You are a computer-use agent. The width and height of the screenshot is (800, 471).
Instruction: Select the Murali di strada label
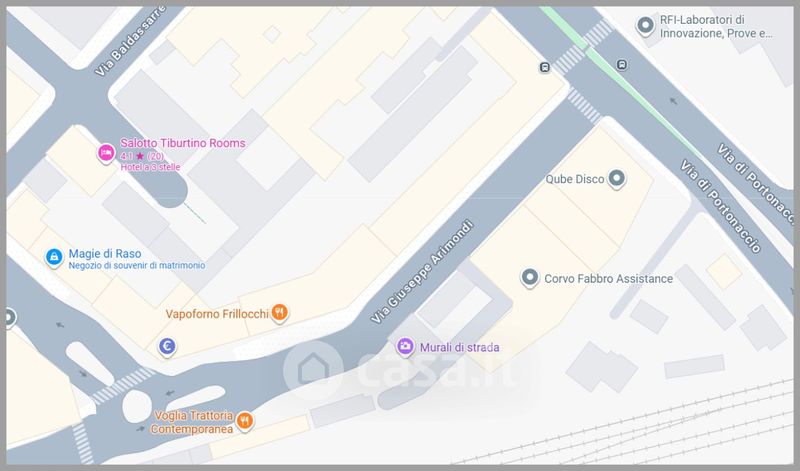[458, 348]
